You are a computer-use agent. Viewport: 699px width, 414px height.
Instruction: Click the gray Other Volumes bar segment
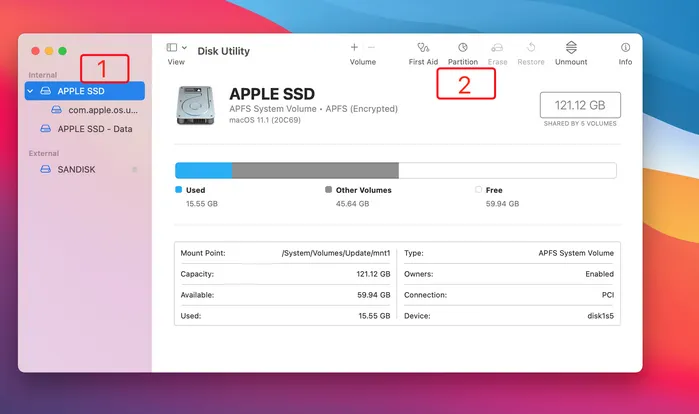pos(315,171)
